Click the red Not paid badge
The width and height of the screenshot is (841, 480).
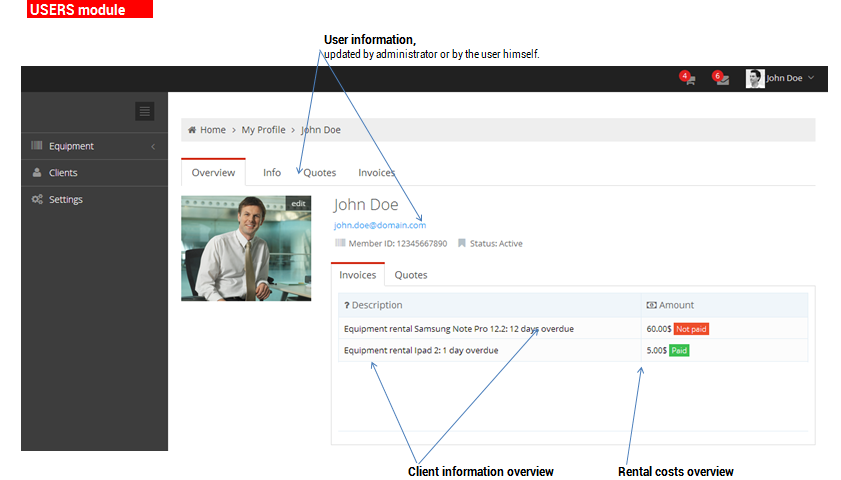[691, 329]
